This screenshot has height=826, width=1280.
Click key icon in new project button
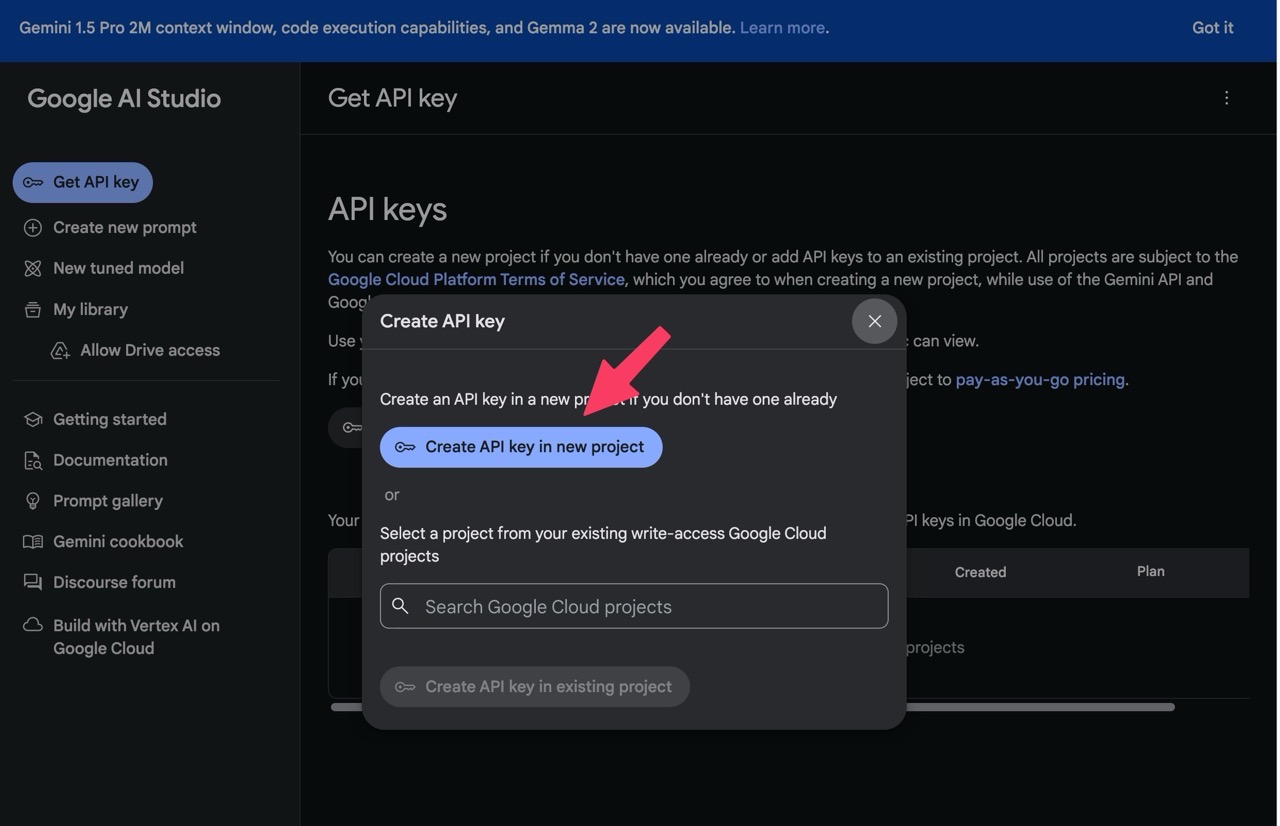click(405, 447)
